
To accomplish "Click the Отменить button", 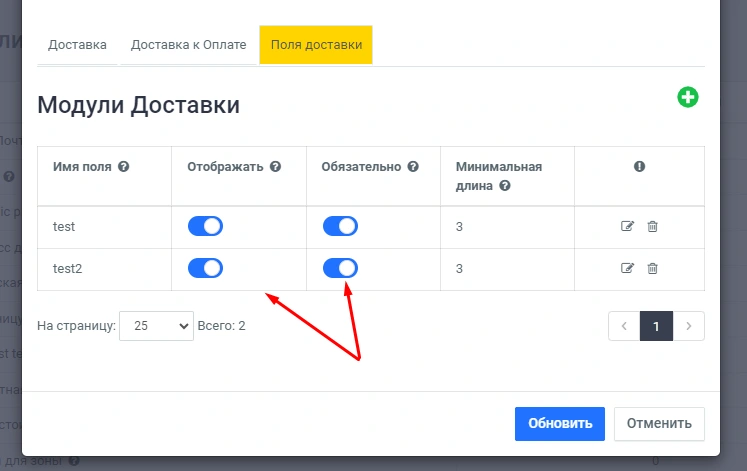I will (659, 423).
